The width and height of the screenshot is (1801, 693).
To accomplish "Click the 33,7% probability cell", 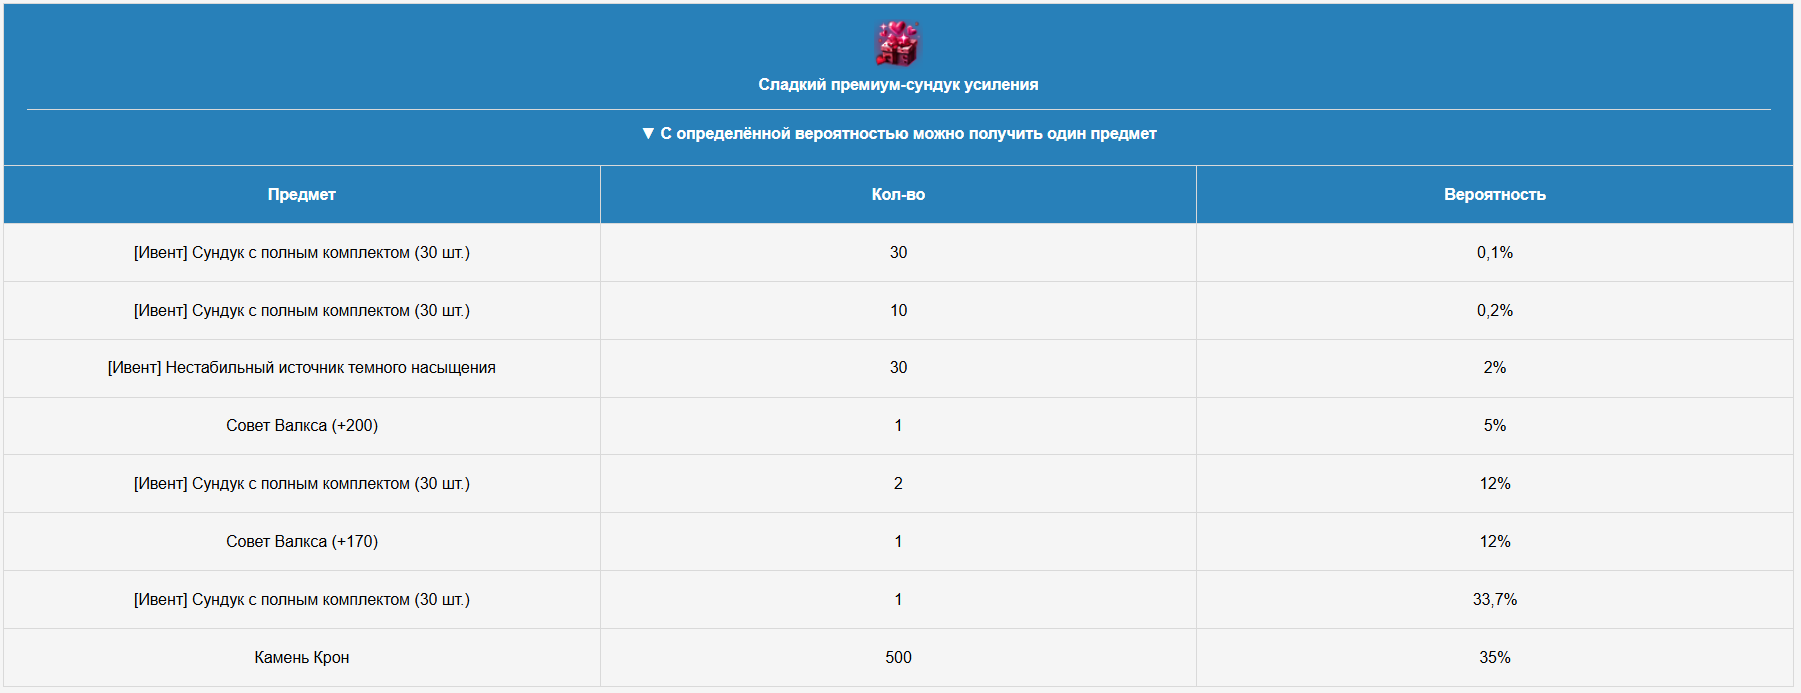I will pyautogui.click(x=1495, y=600).
